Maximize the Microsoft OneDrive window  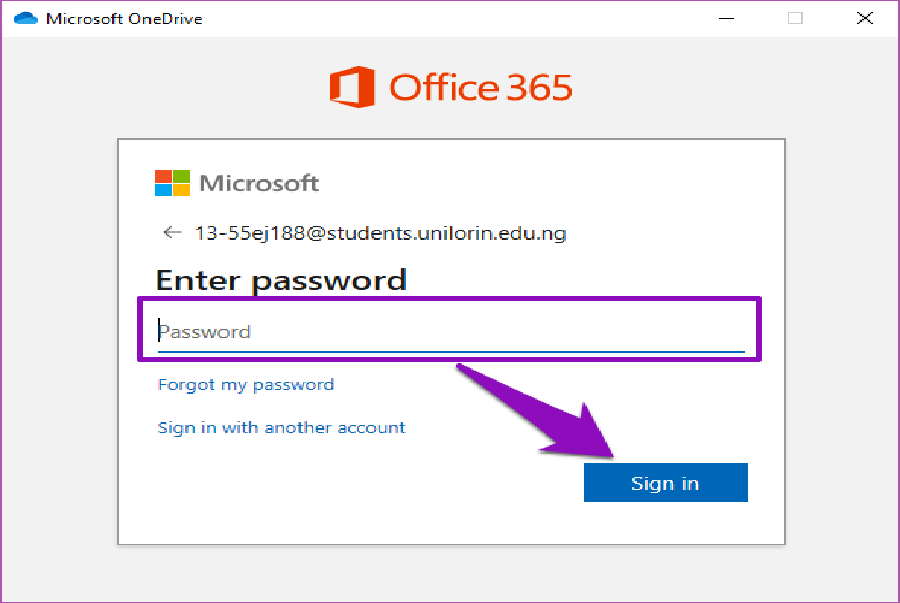coord(795,18)
